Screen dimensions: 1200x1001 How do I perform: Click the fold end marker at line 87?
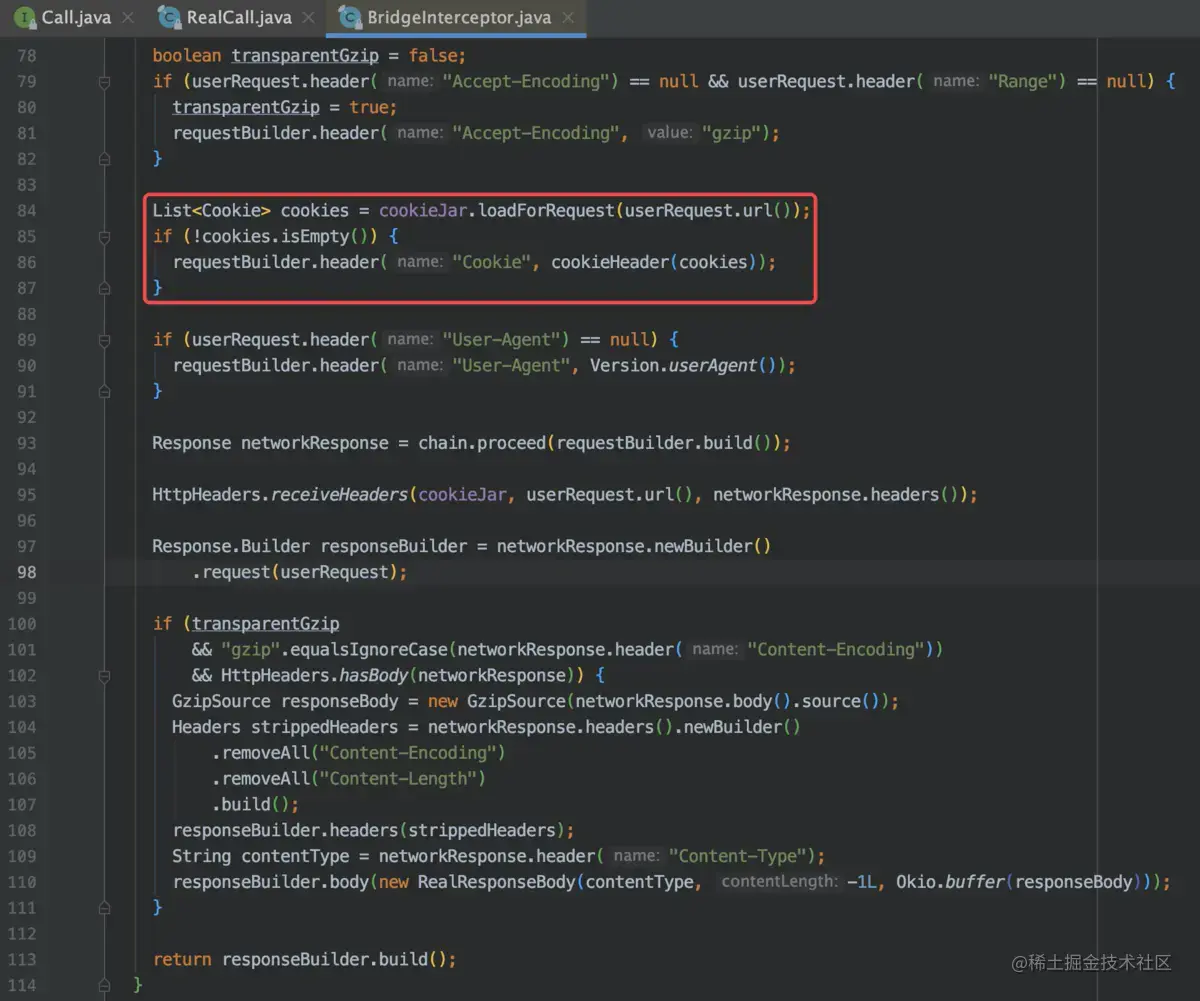coord(104,288)
